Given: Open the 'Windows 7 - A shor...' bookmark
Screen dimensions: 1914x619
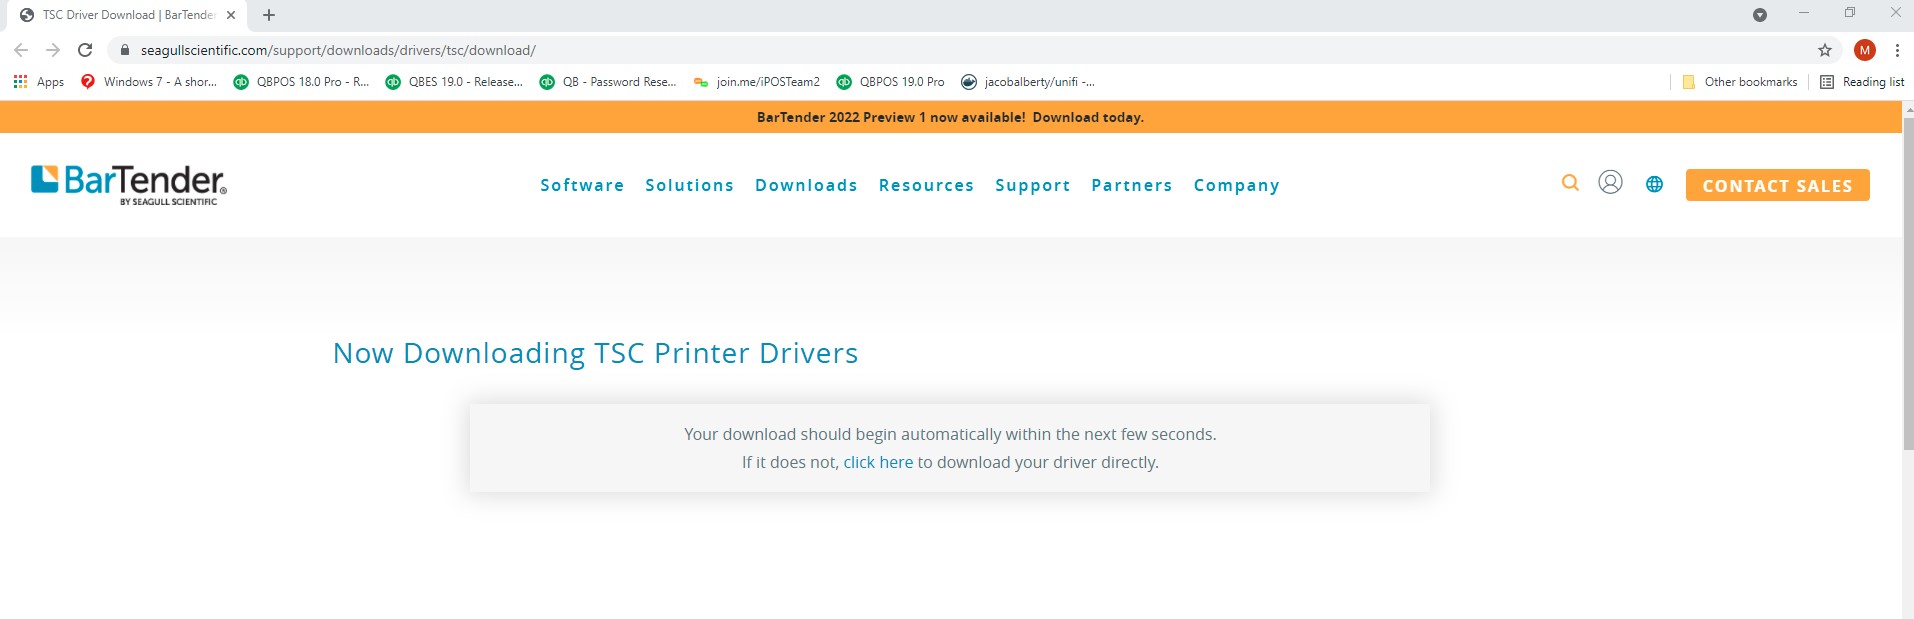Looking at the screenshot, I should click(x=149, y=82).
